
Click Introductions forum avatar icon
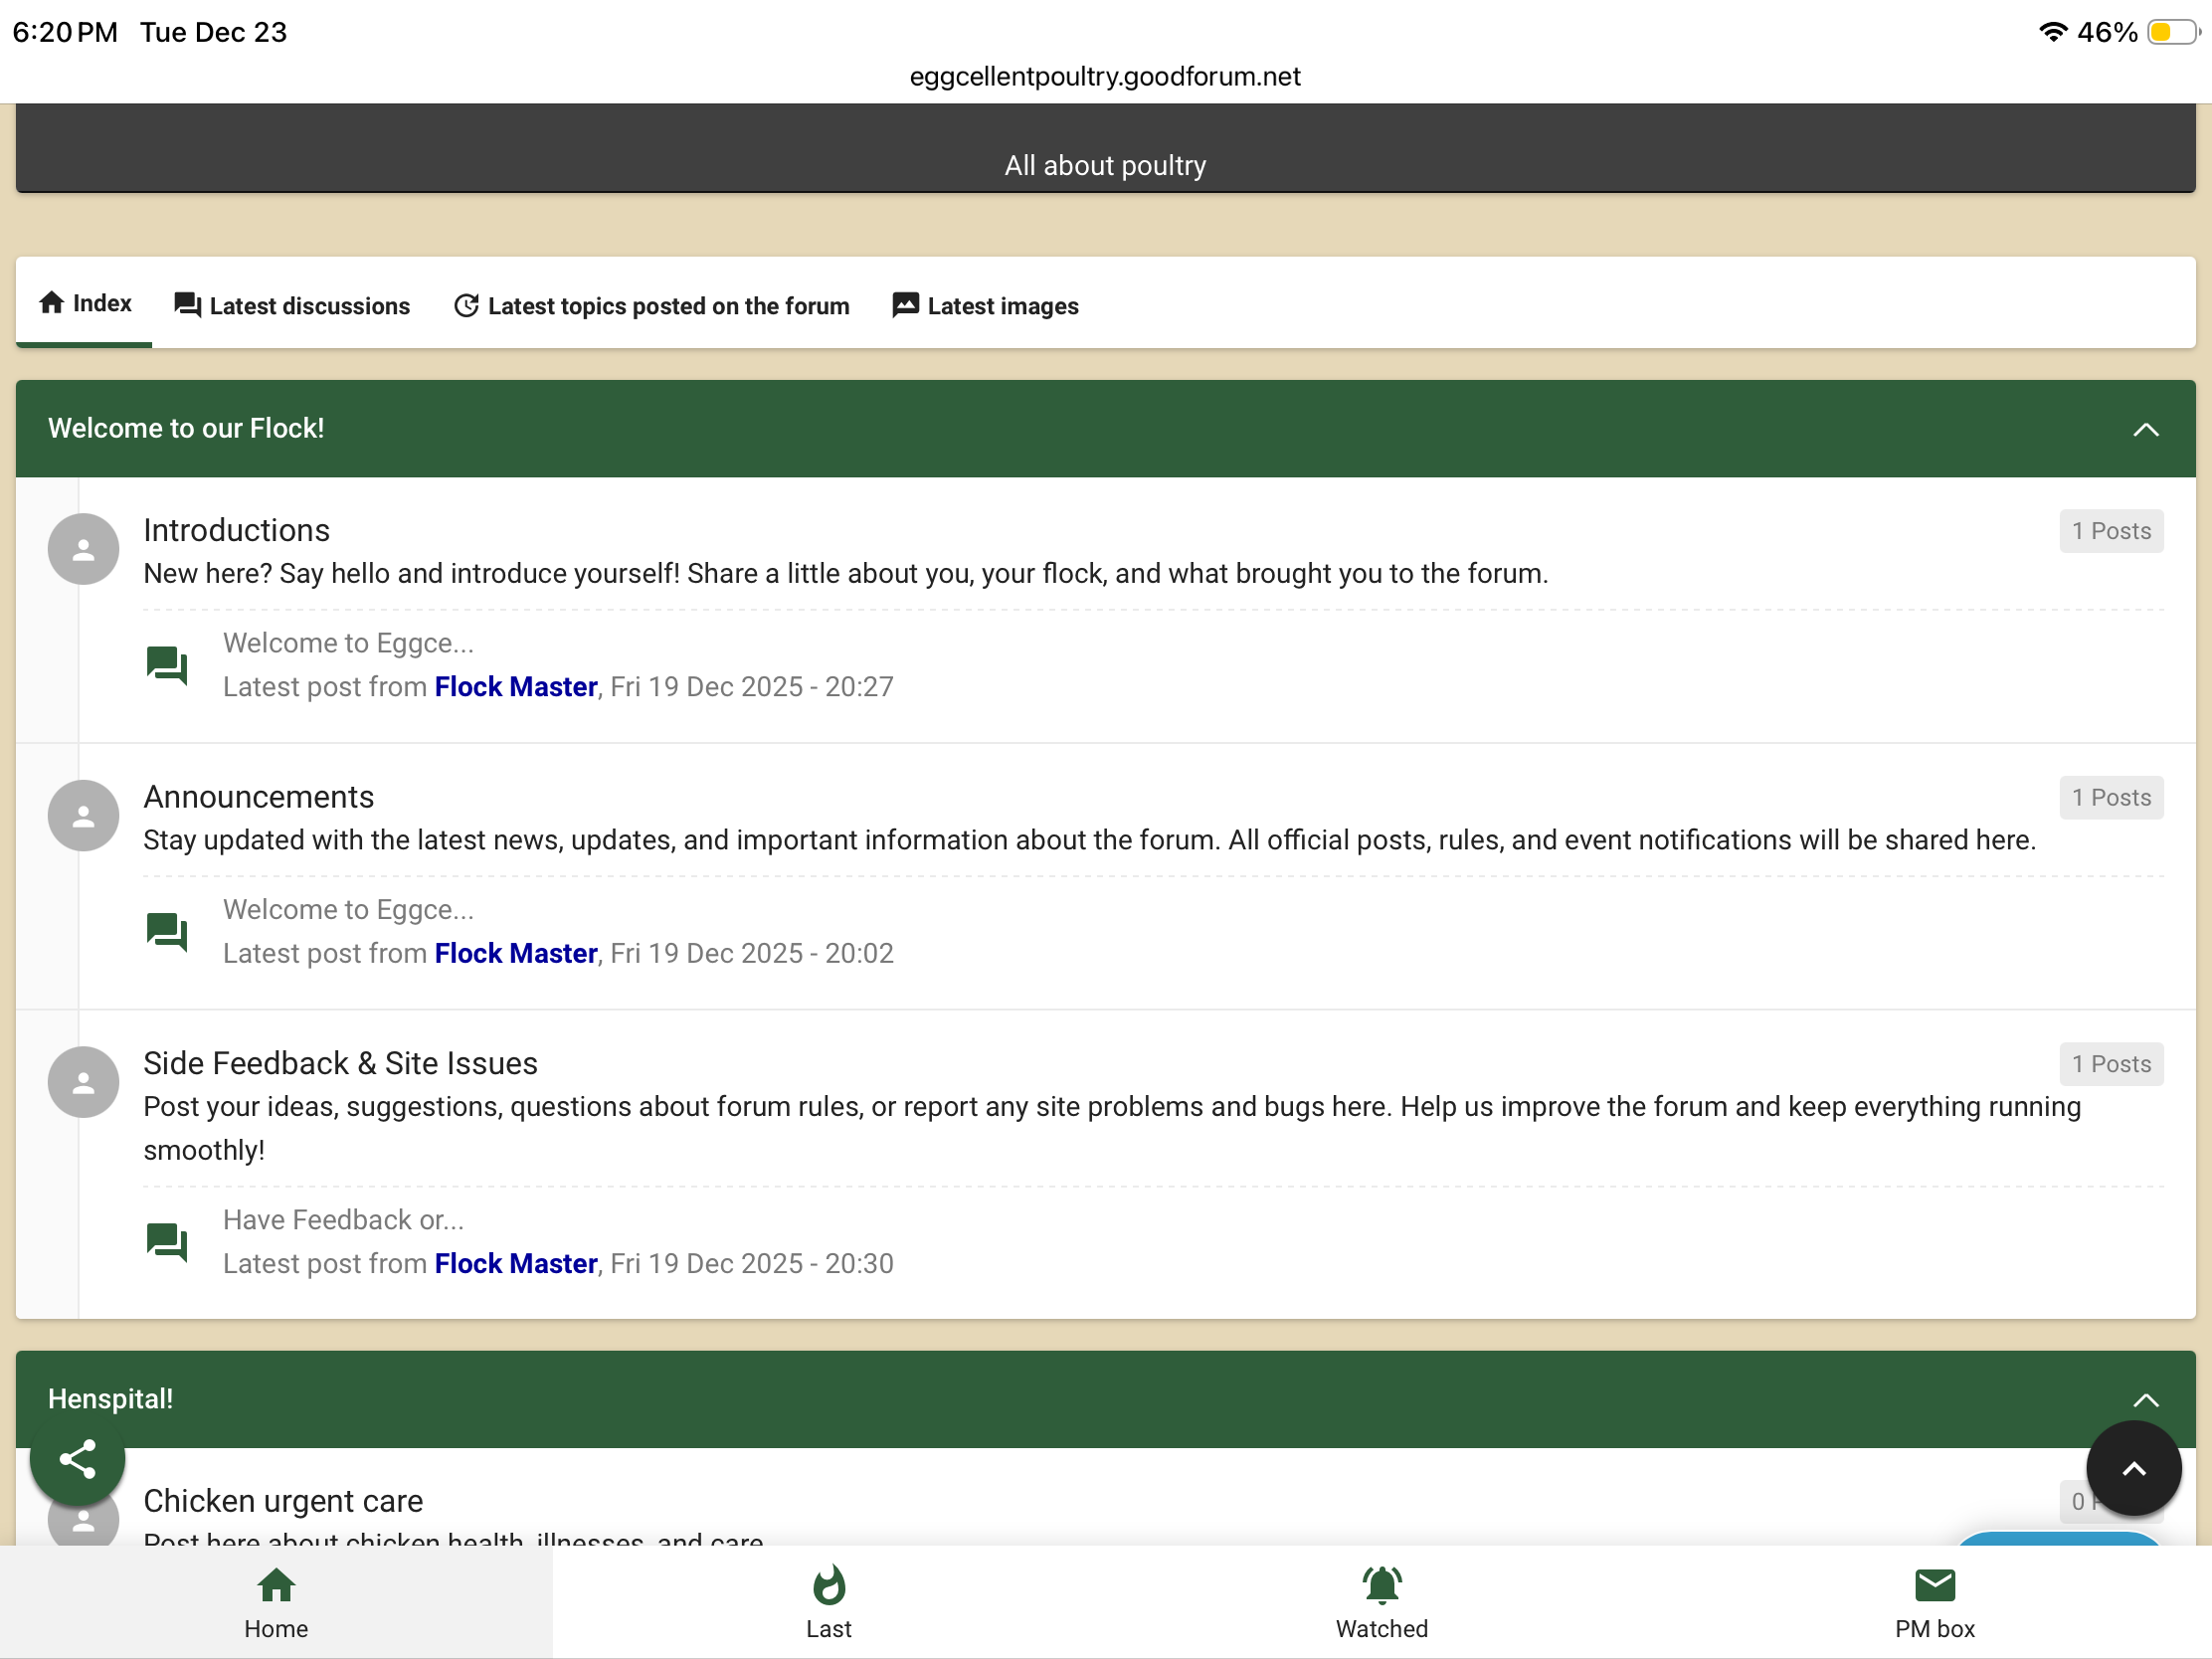[x=83, y=549]
